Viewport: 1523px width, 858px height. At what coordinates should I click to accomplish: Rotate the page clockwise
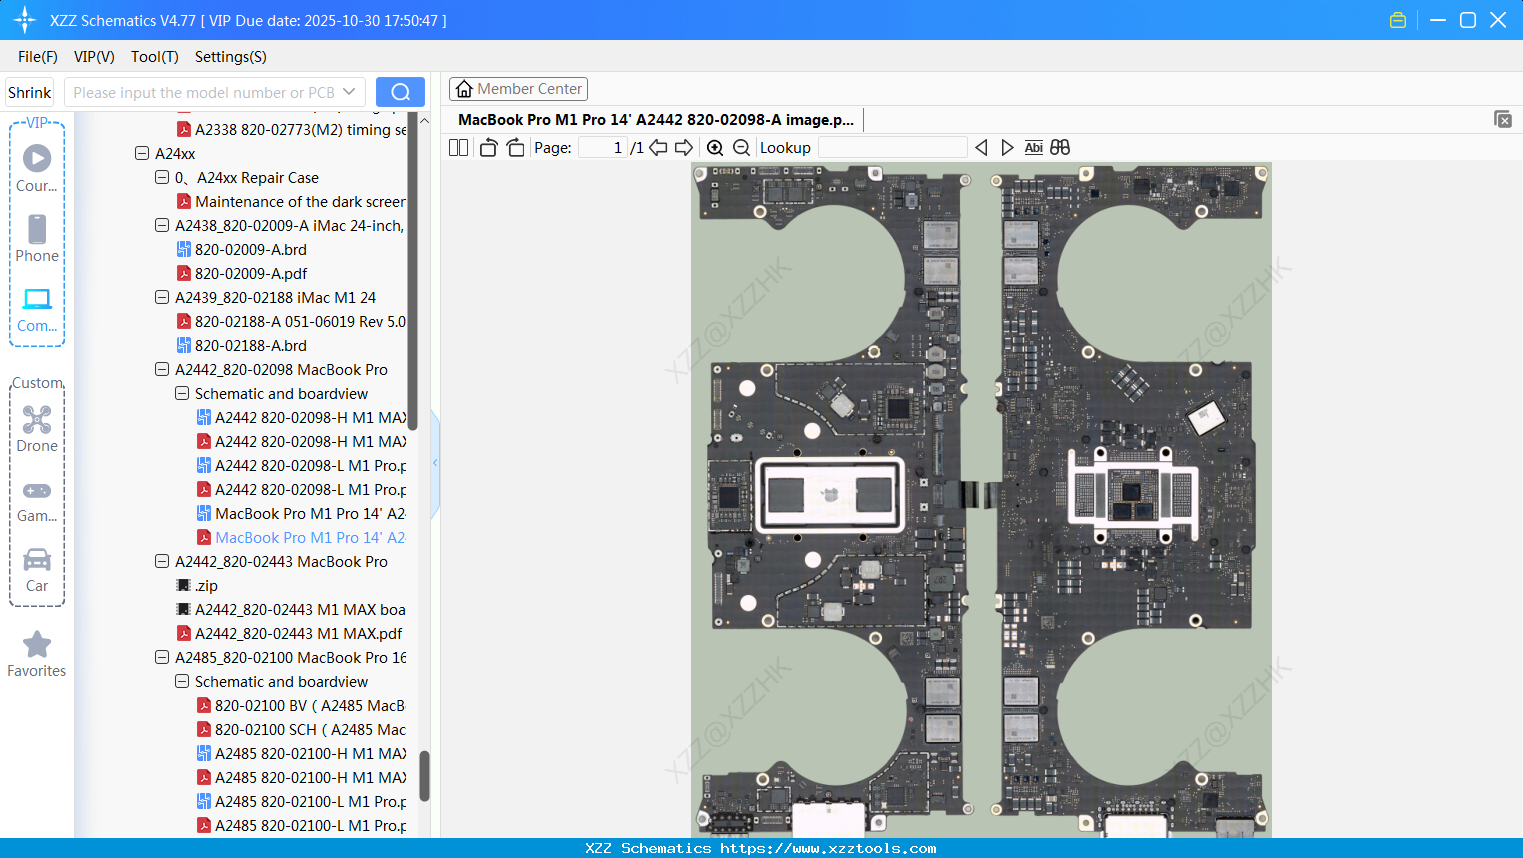click(515, 148)
